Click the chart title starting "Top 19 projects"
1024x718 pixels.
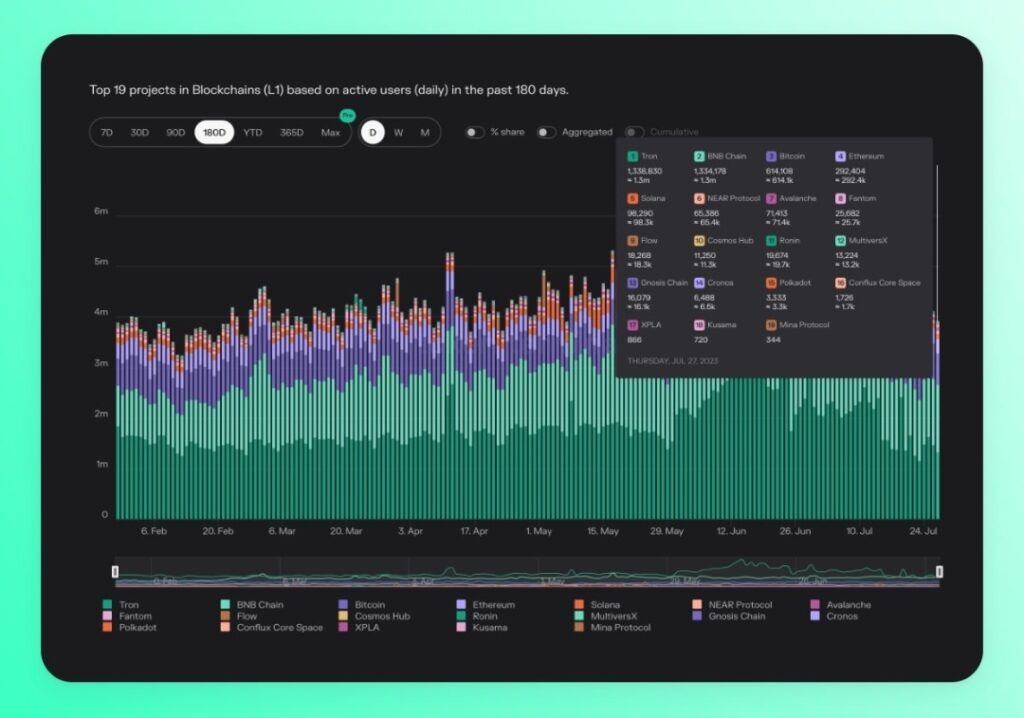point(328,90)
